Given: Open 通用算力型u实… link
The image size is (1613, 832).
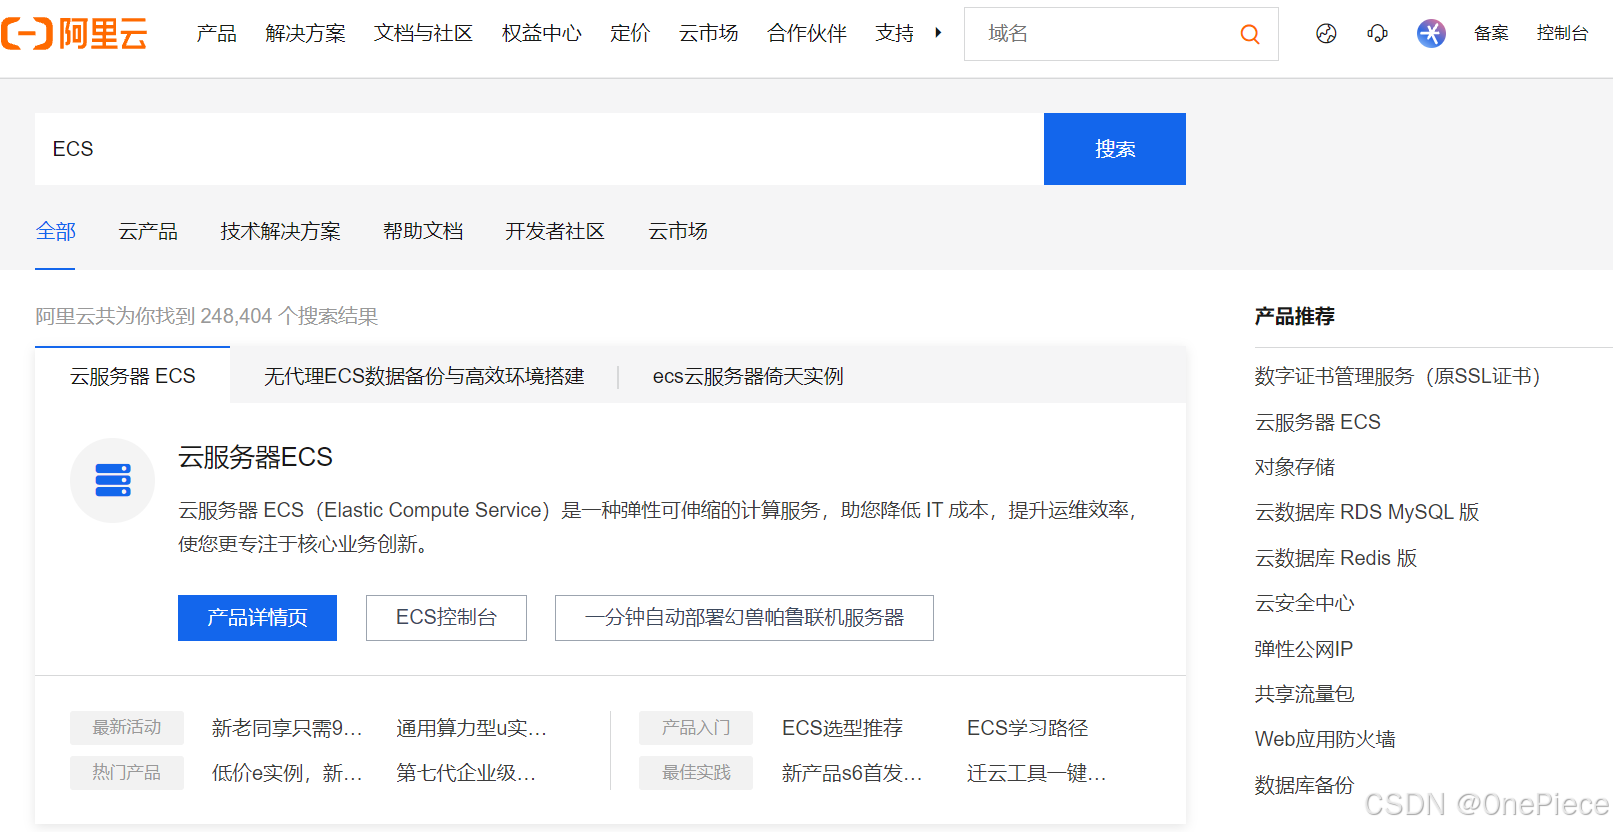Looking at the screenshot, I should tap(471, 728).
